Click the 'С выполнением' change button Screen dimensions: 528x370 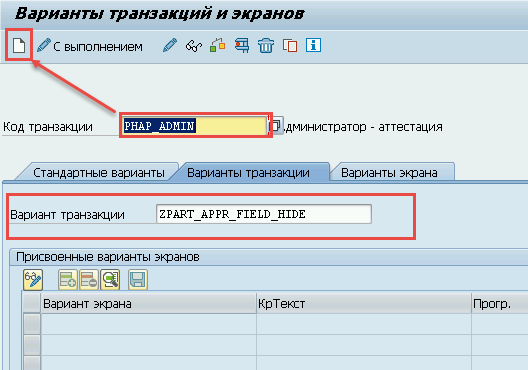point(90,46)
